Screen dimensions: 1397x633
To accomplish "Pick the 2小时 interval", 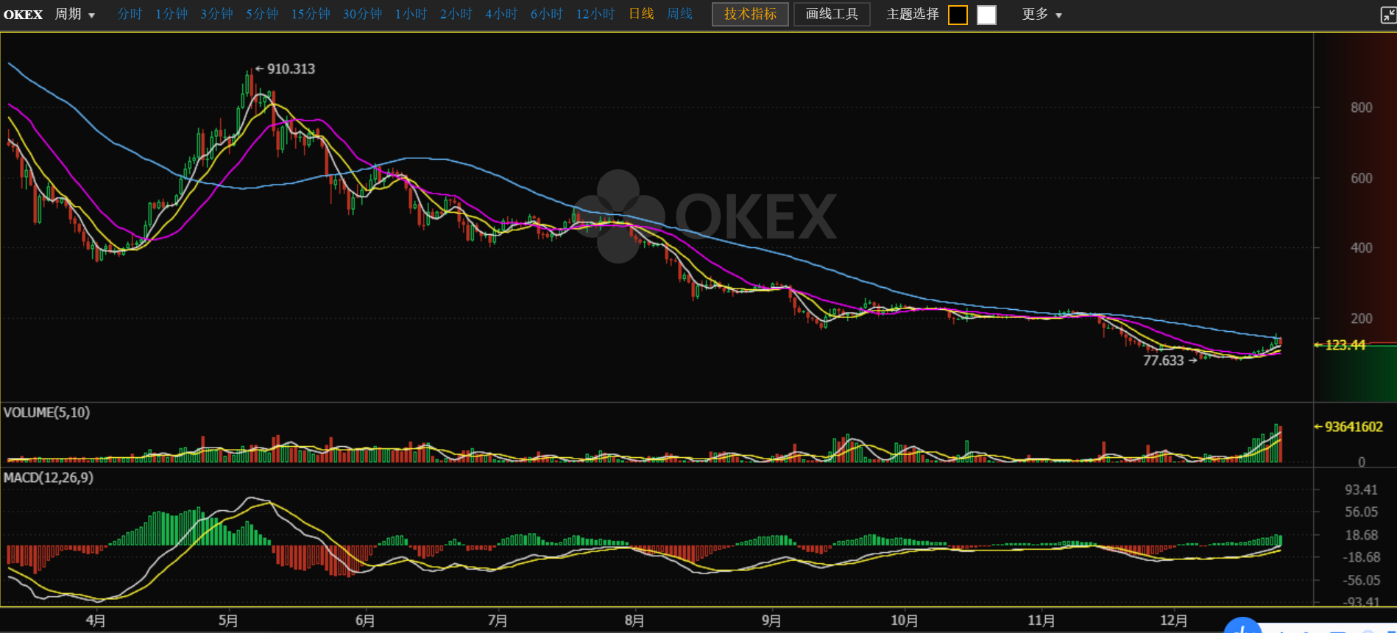I will (x=456, y=14).
